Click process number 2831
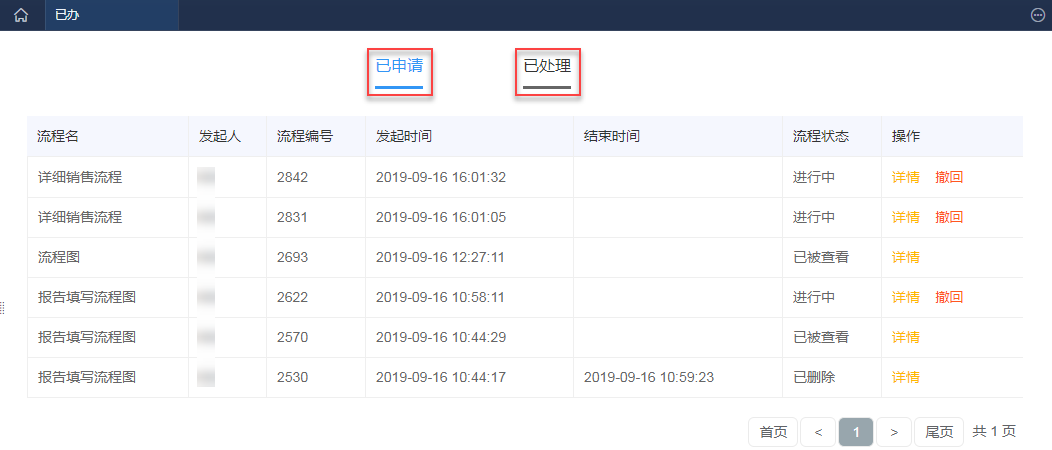Viewport: 1052px width, 450px height. pos(292,217)
